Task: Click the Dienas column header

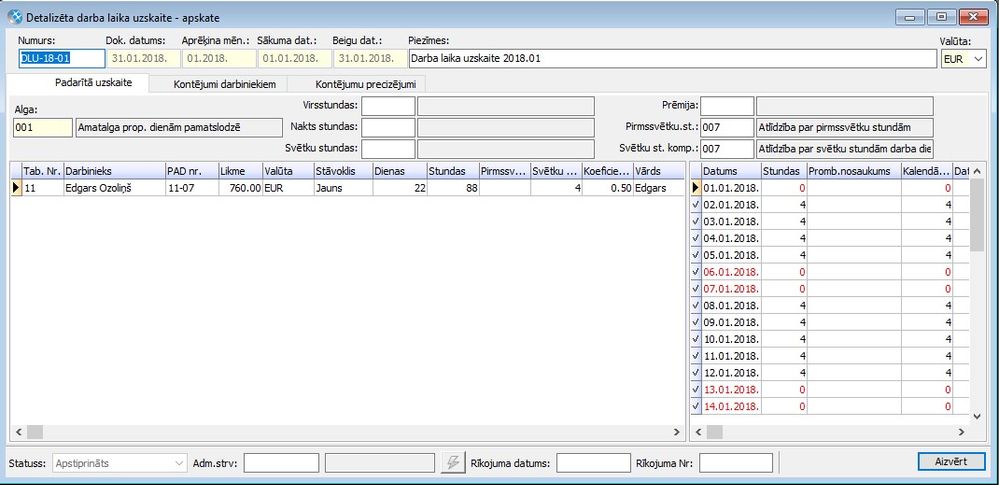Action: coord(399,171)
